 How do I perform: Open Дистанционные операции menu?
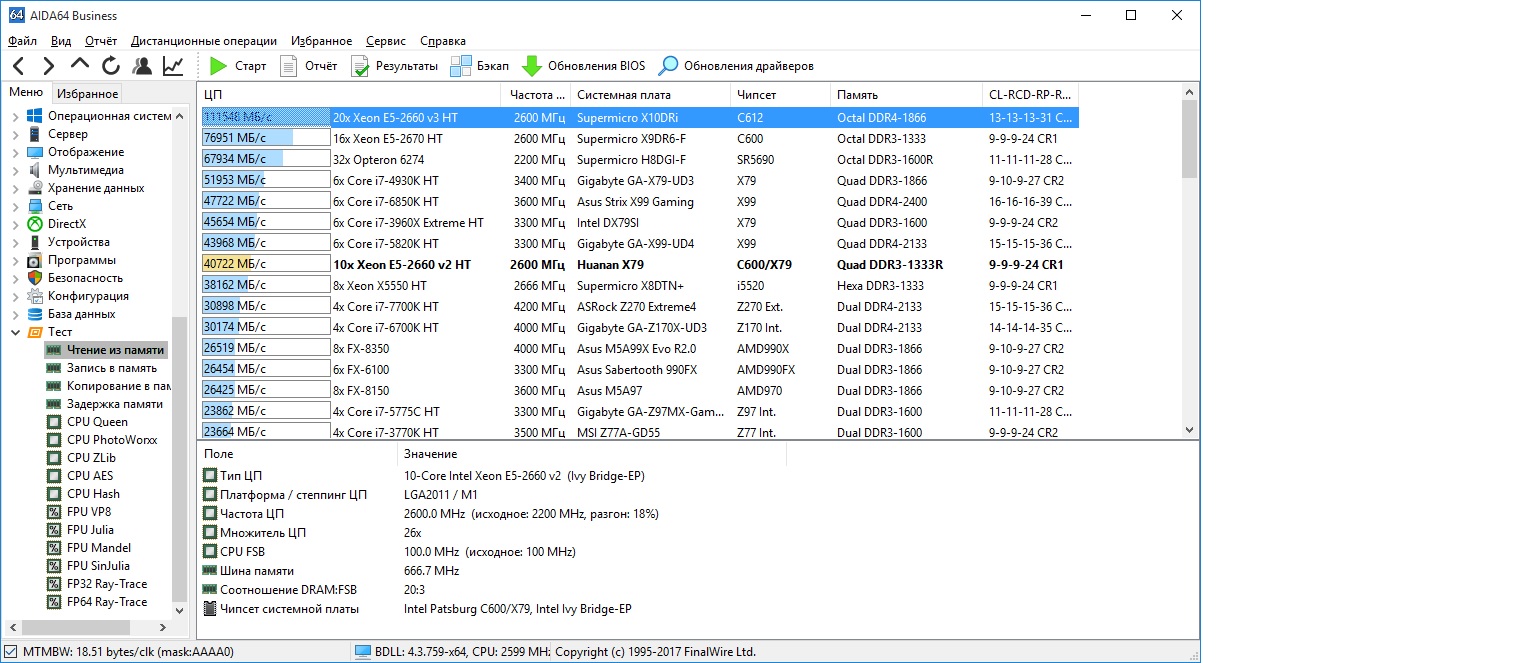click(204, 41)
